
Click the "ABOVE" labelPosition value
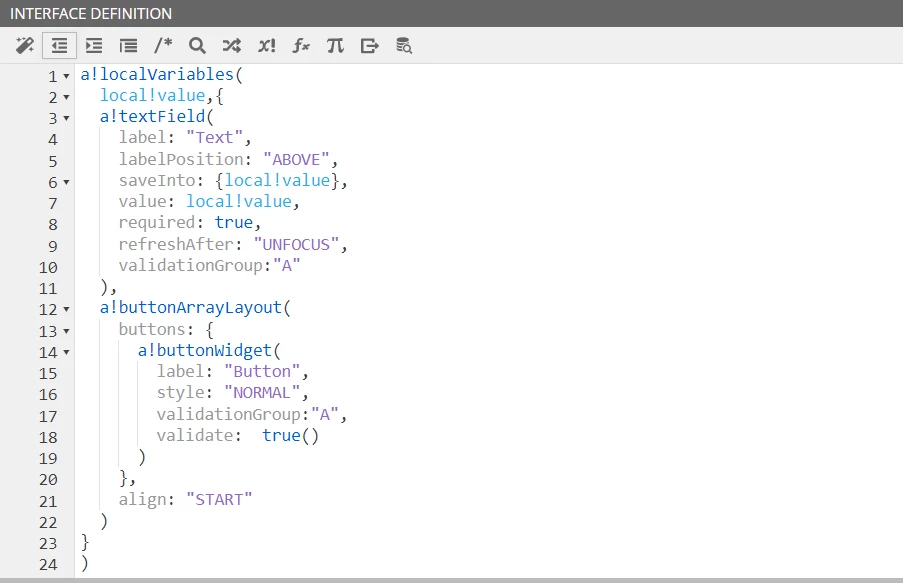296,159
